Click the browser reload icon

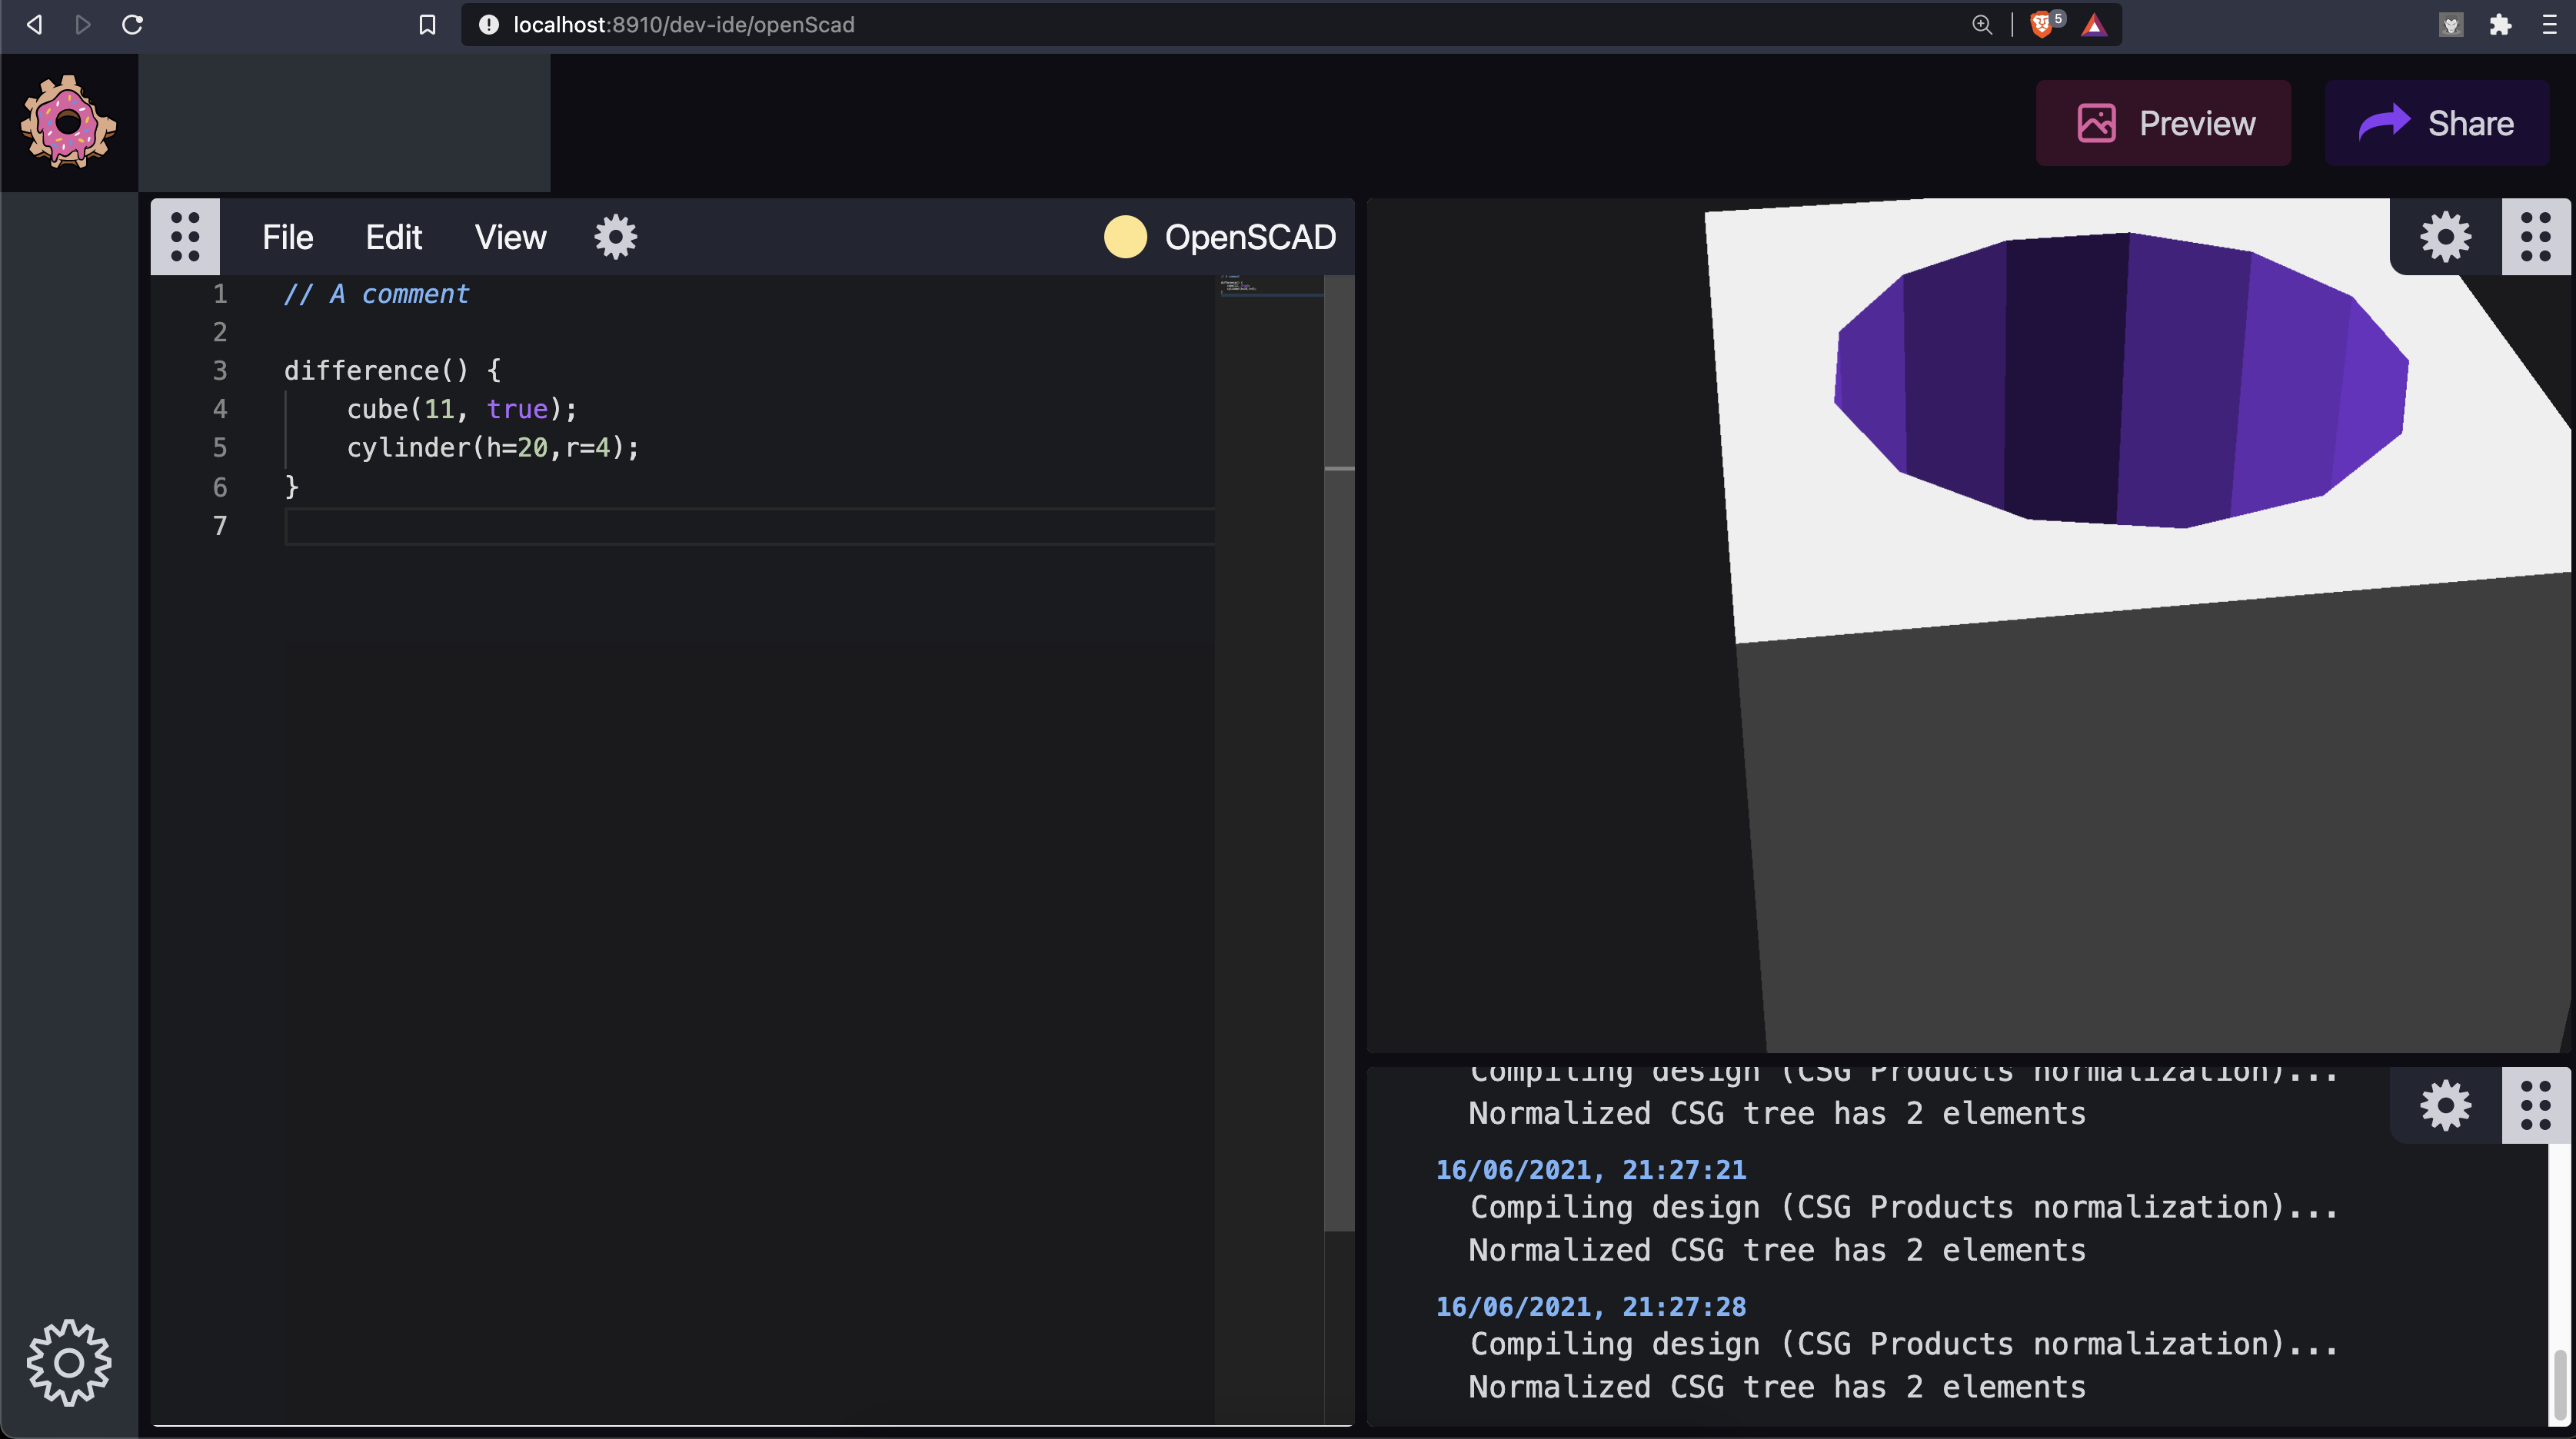[x=132, y=24]
